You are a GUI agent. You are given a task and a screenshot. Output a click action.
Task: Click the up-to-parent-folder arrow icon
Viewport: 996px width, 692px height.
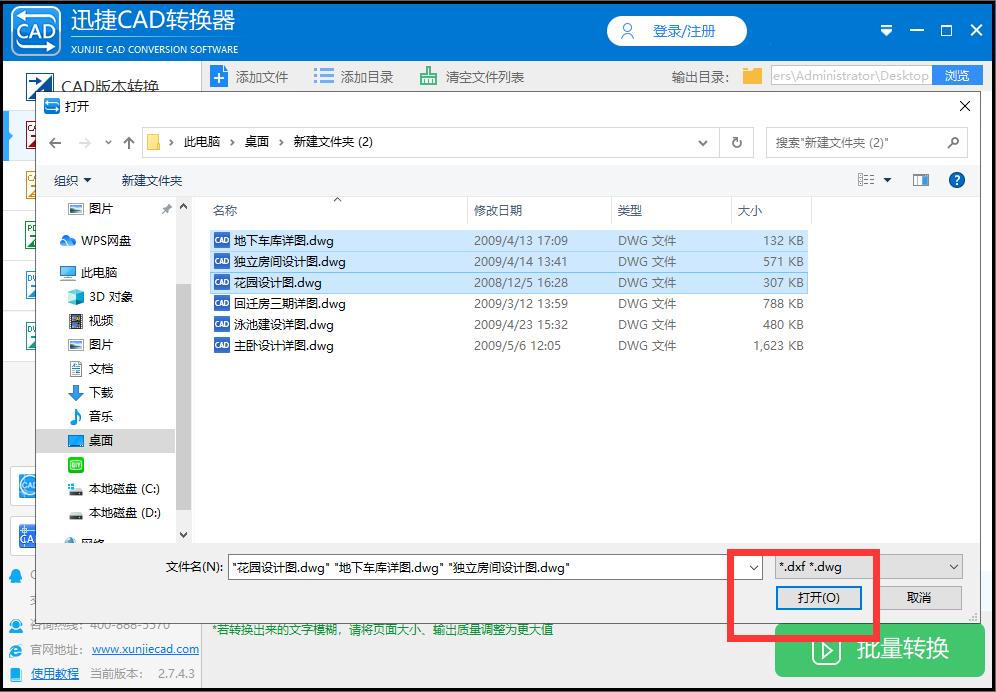pyautogui.click(x=128, y=142)
